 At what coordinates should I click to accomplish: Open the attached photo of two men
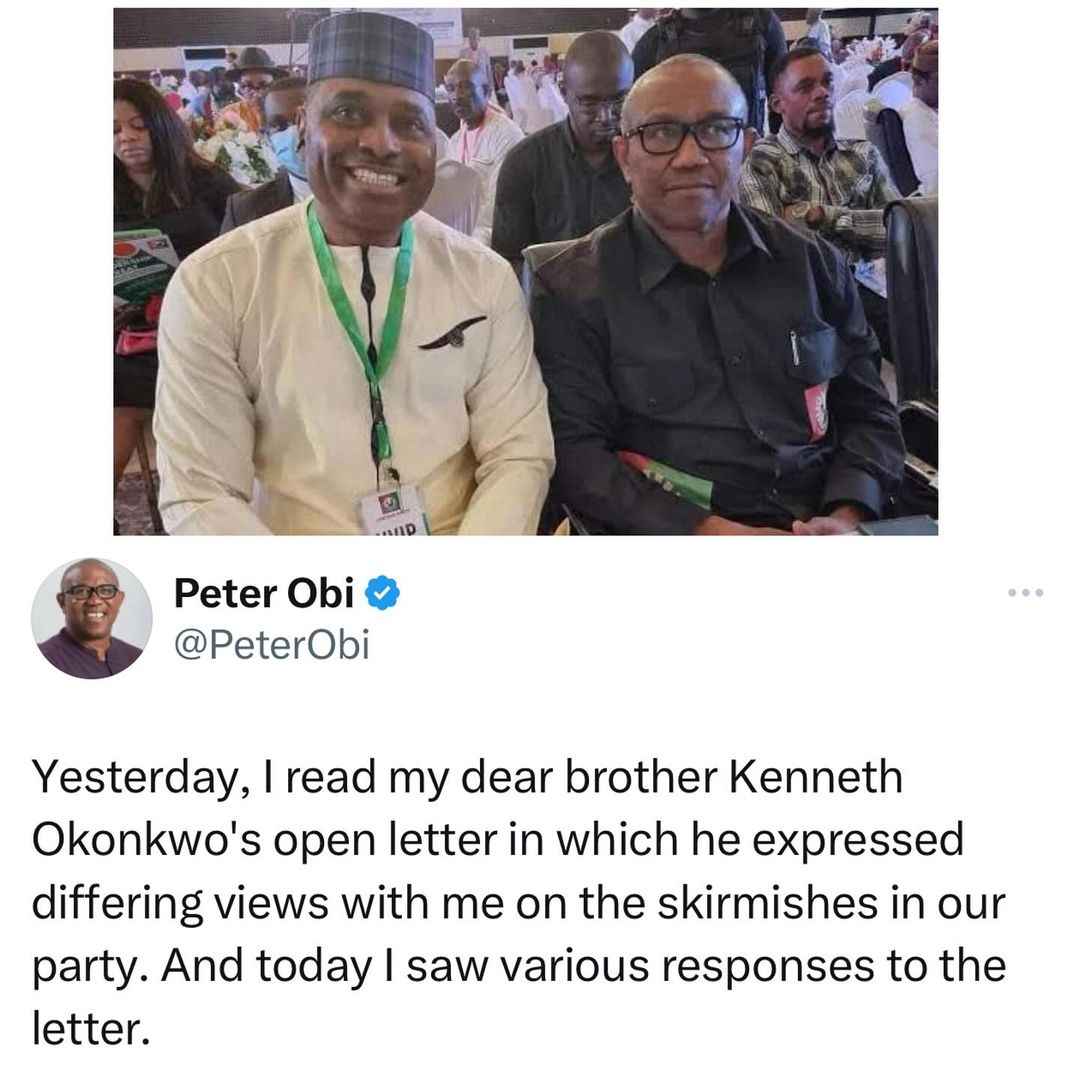[526, 271]
